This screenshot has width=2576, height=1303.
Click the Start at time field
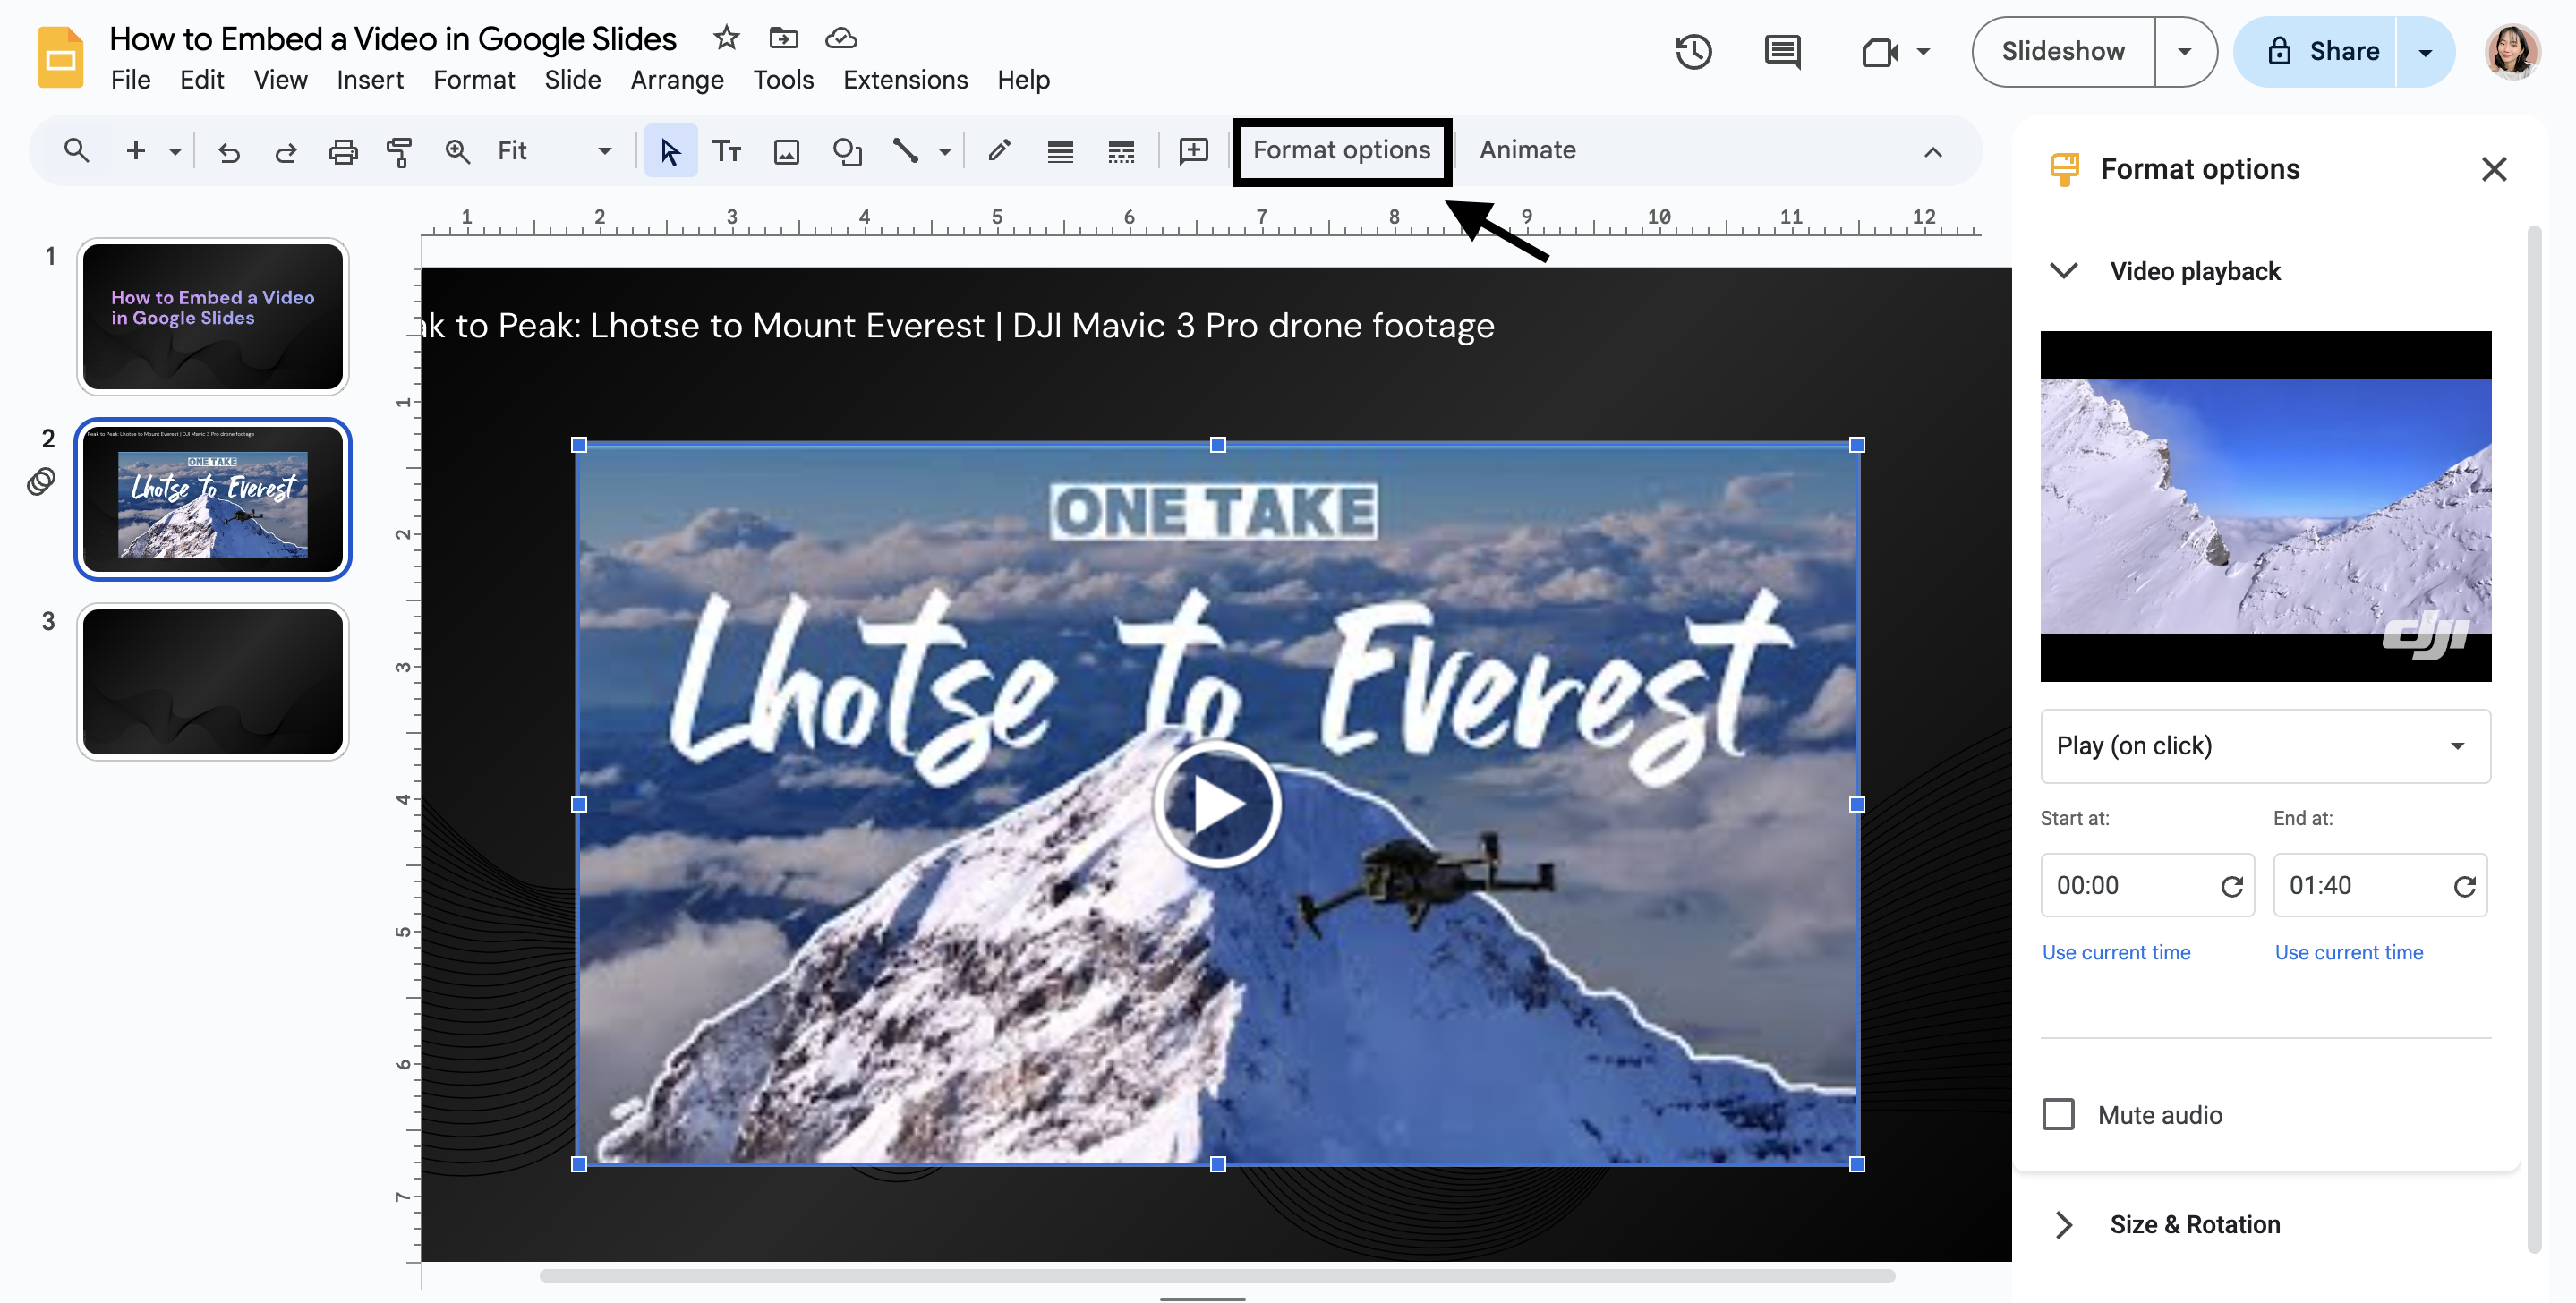(2147, 885)
